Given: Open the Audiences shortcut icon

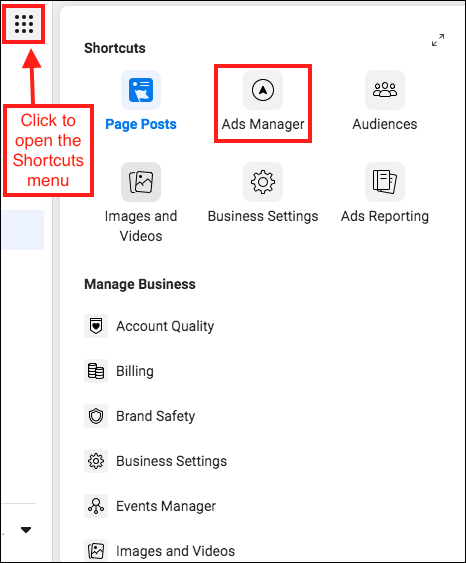Looking at the screenshot, I should click(x=385, y=90).
